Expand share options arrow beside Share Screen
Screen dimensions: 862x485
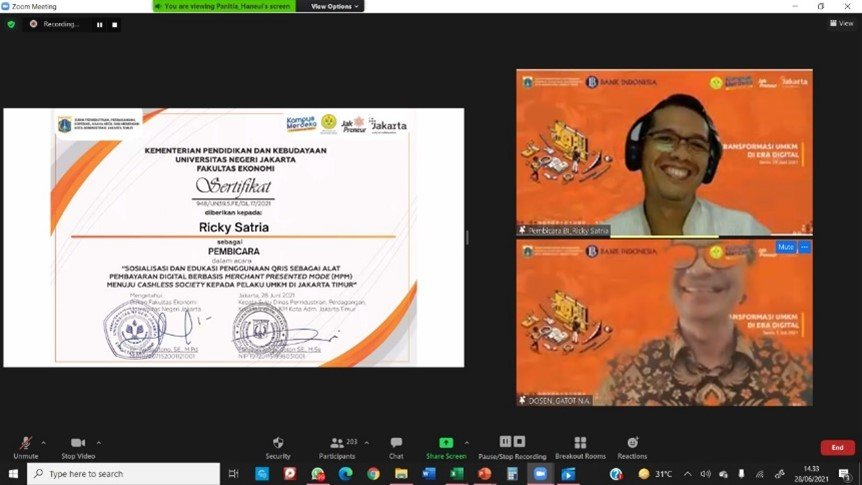(467, 442)
